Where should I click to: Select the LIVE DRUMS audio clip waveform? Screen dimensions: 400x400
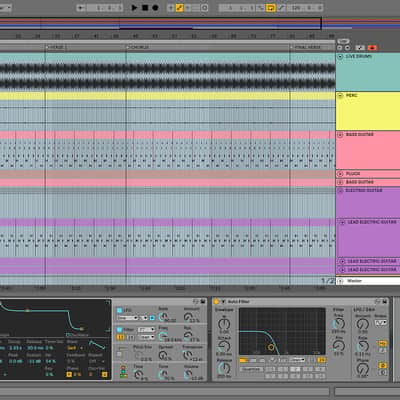click(x=168, y=76)
